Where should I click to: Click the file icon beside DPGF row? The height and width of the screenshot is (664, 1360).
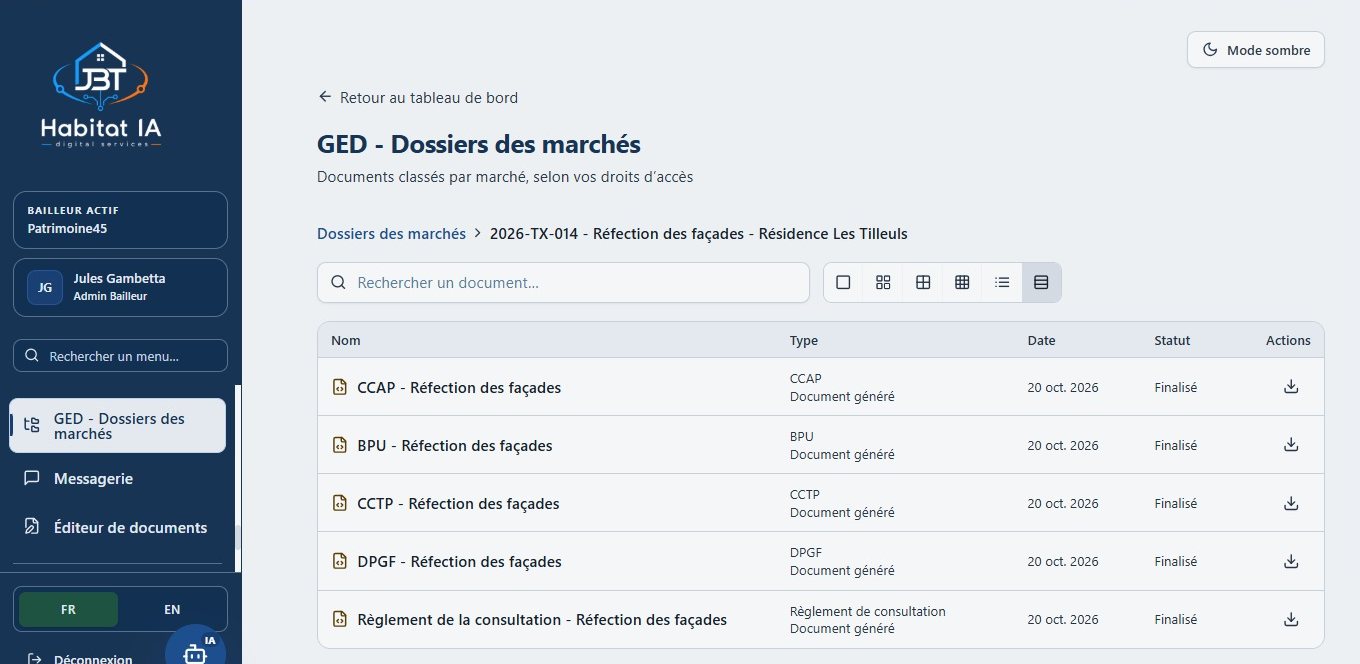click(340, 561)
